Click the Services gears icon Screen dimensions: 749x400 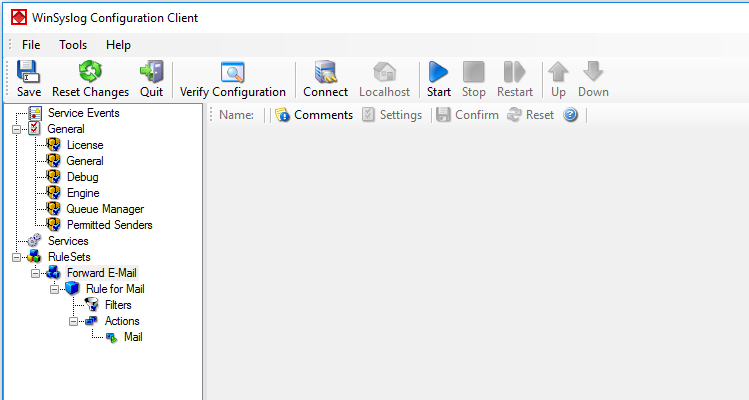[x=34, y=240]
